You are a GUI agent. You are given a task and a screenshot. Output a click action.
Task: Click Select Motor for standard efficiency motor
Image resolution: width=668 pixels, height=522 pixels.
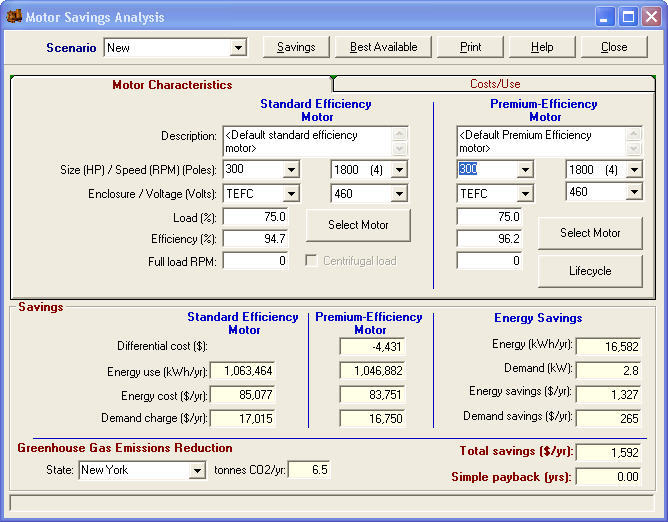358,225
